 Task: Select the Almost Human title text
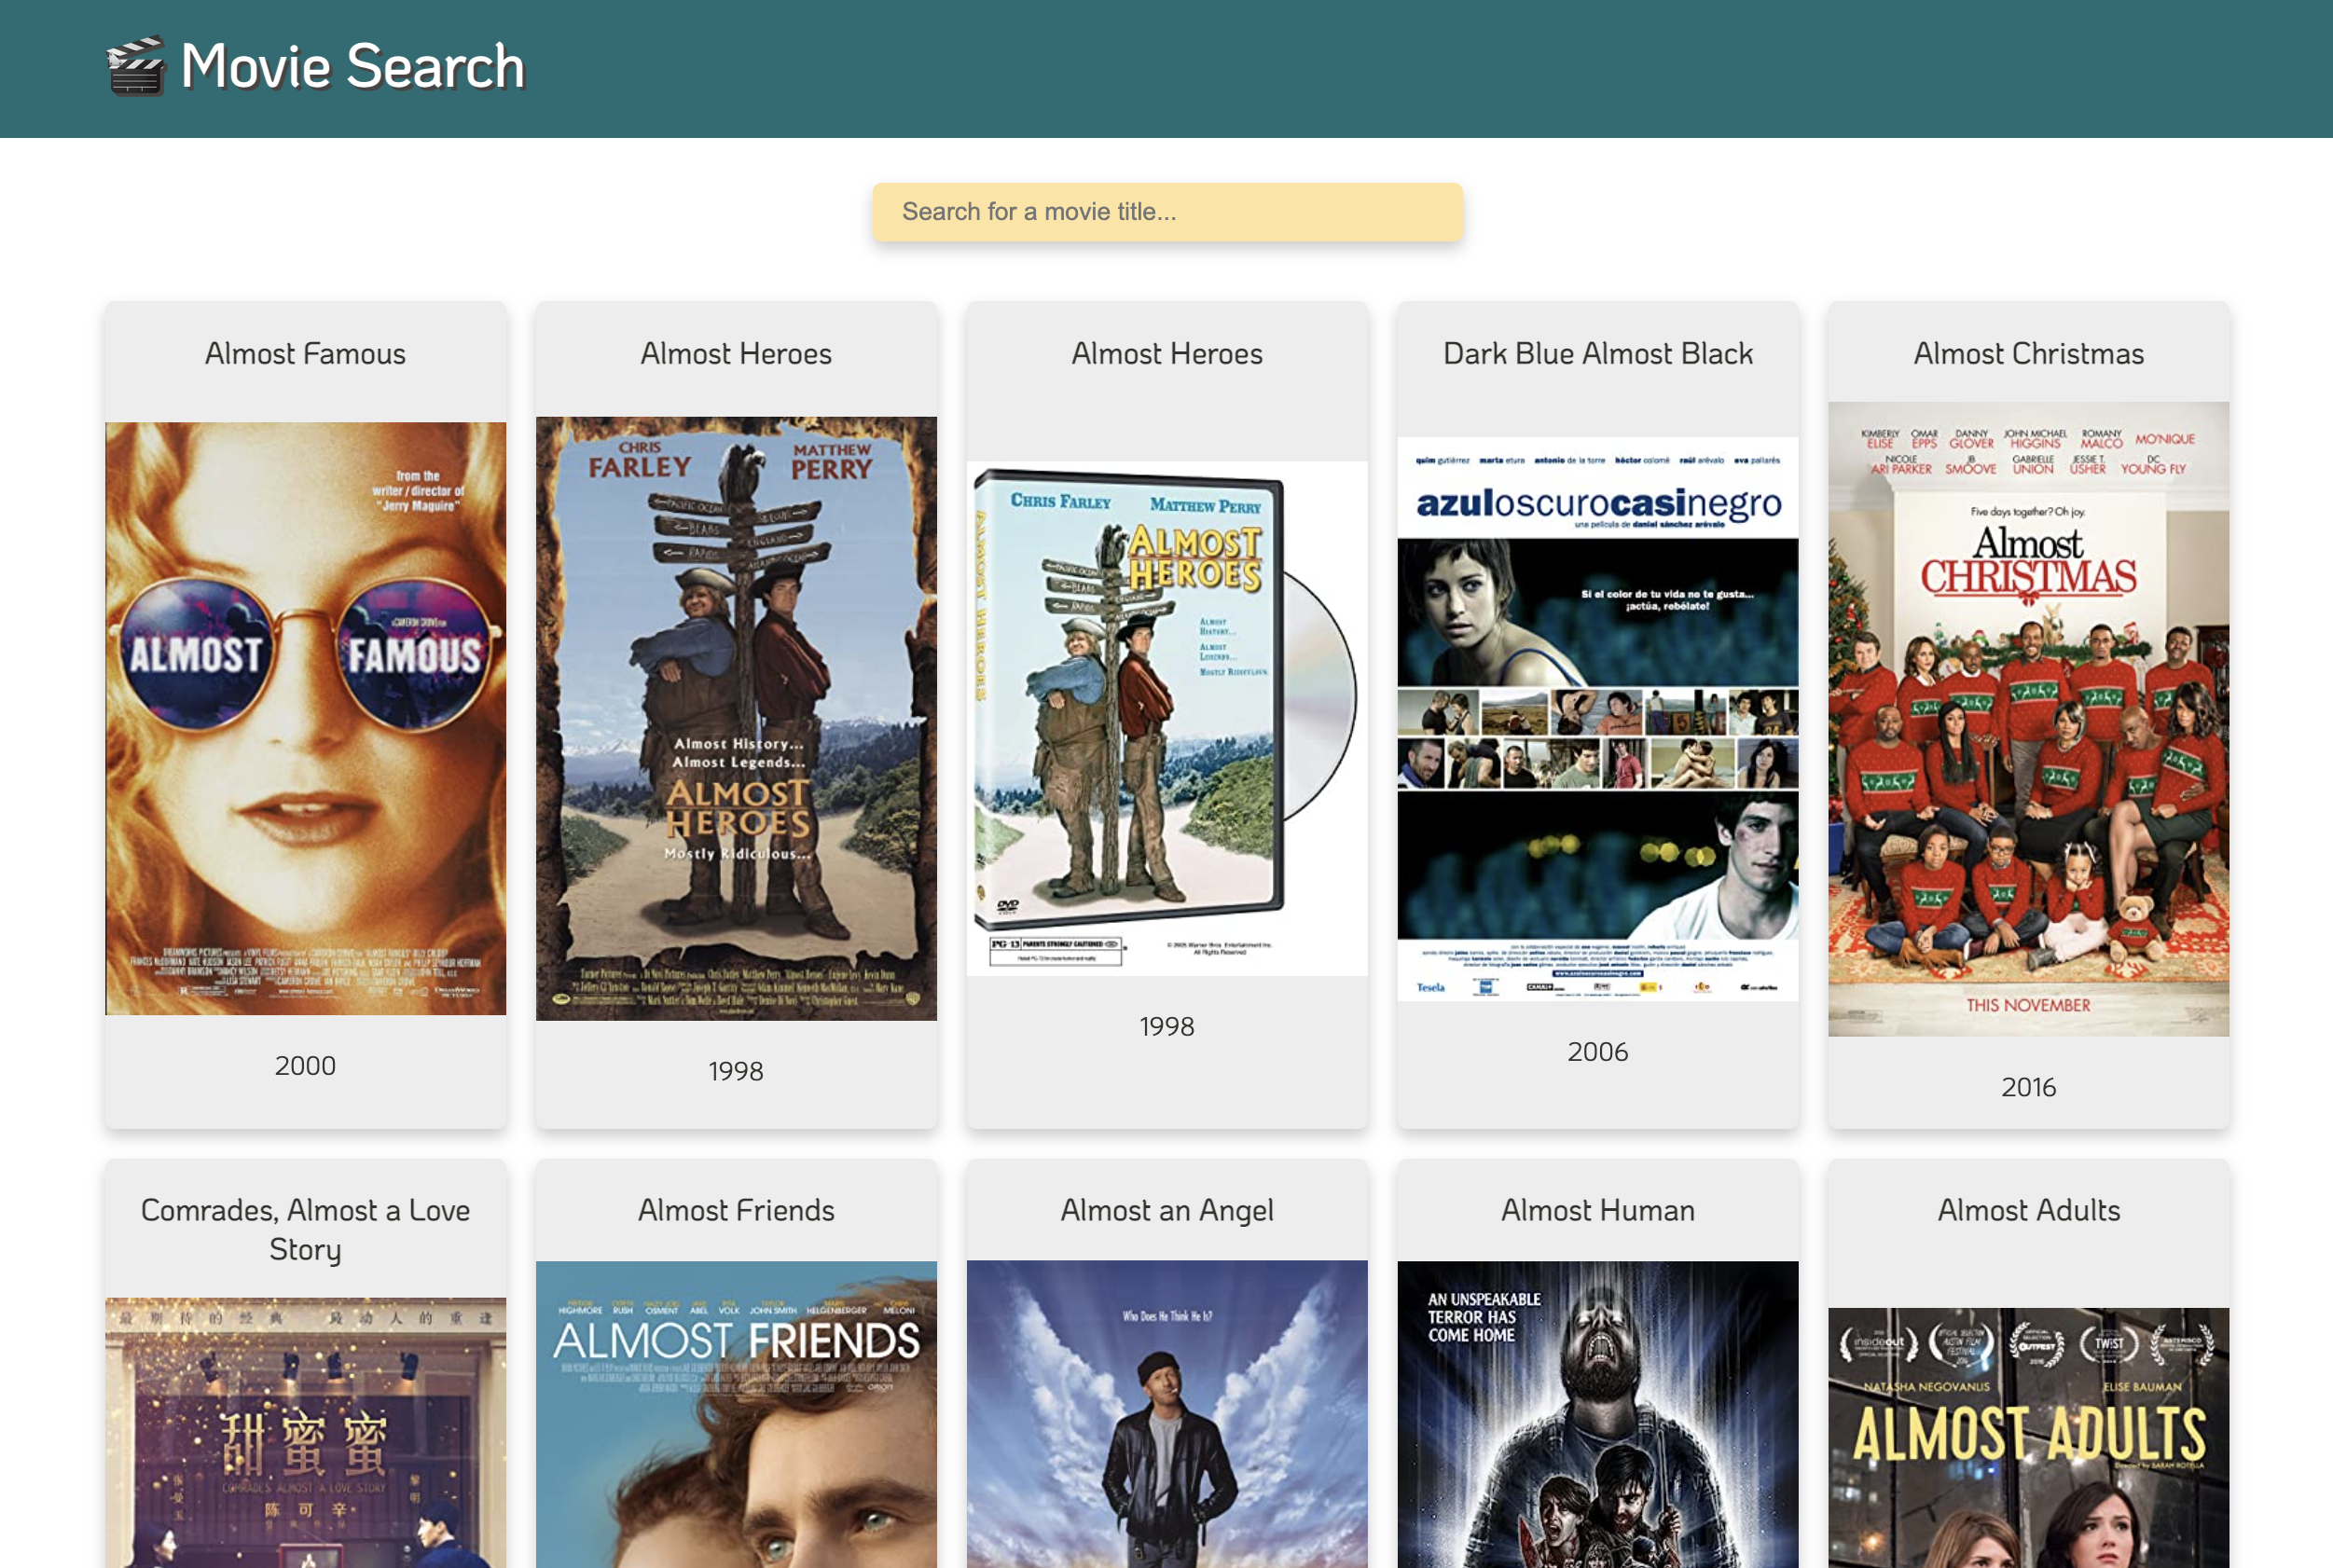[1598, 1211]
